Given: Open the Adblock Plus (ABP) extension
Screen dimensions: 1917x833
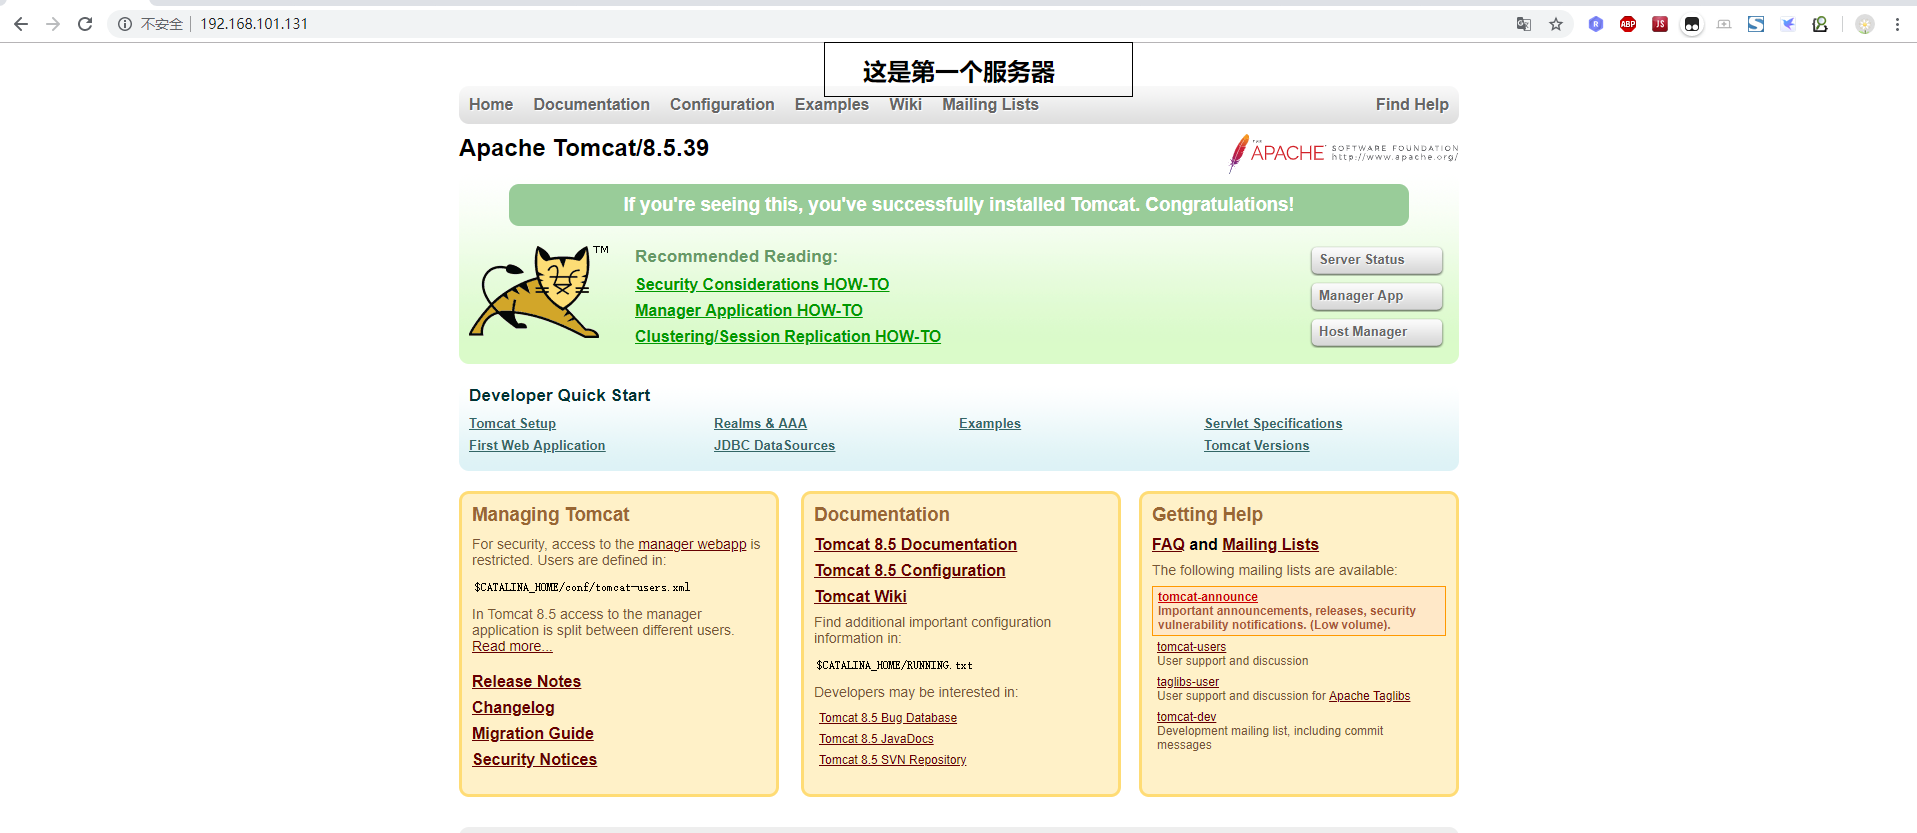Looking at the screenshot, I should coord(1628,24).
